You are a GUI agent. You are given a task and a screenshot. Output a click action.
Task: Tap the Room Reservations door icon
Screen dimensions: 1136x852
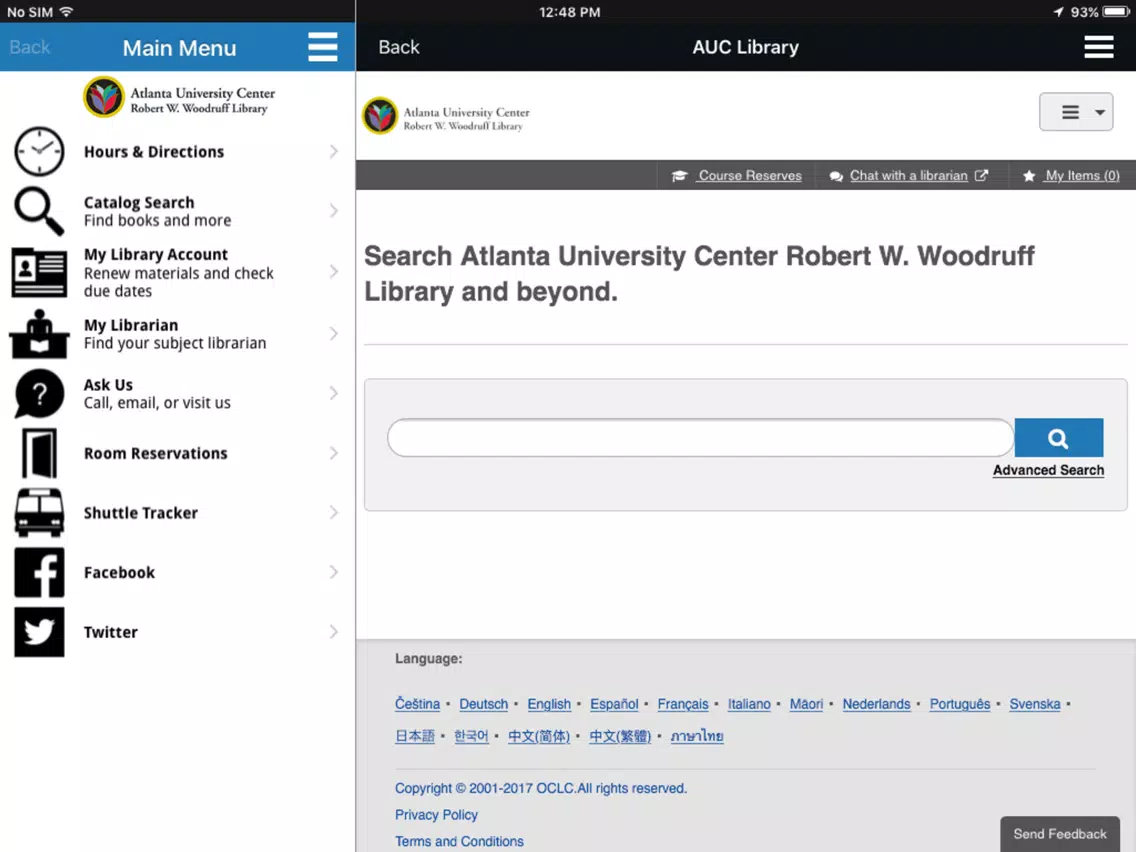pyautogui.click(x=39, y=453)
